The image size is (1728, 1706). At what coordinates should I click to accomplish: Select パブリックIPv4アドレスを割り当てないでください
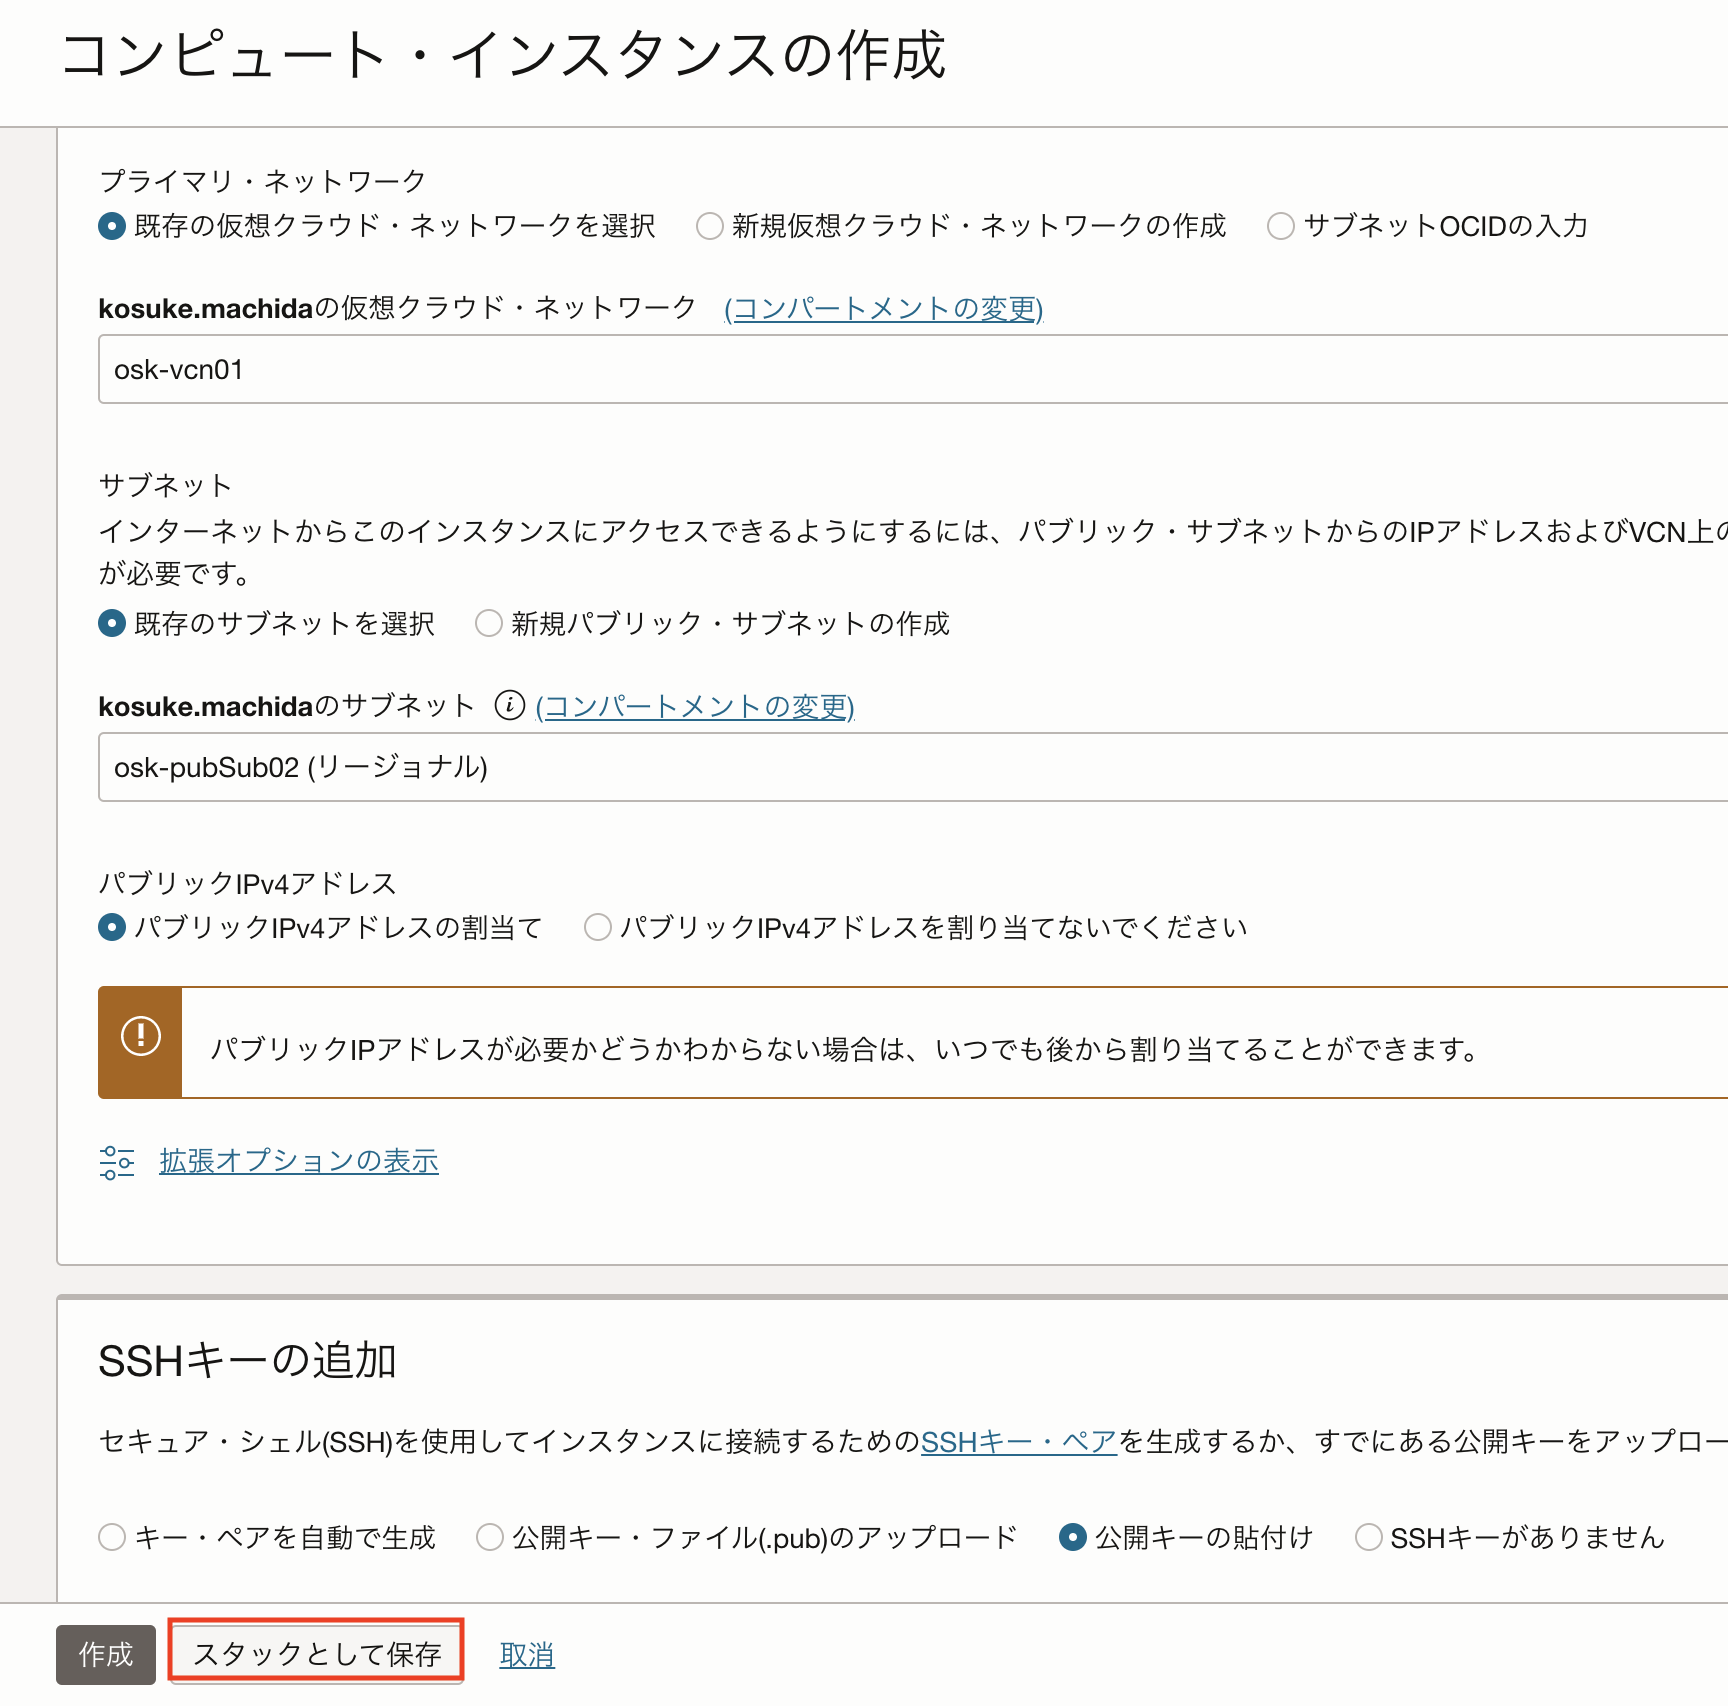coord(597,928)
